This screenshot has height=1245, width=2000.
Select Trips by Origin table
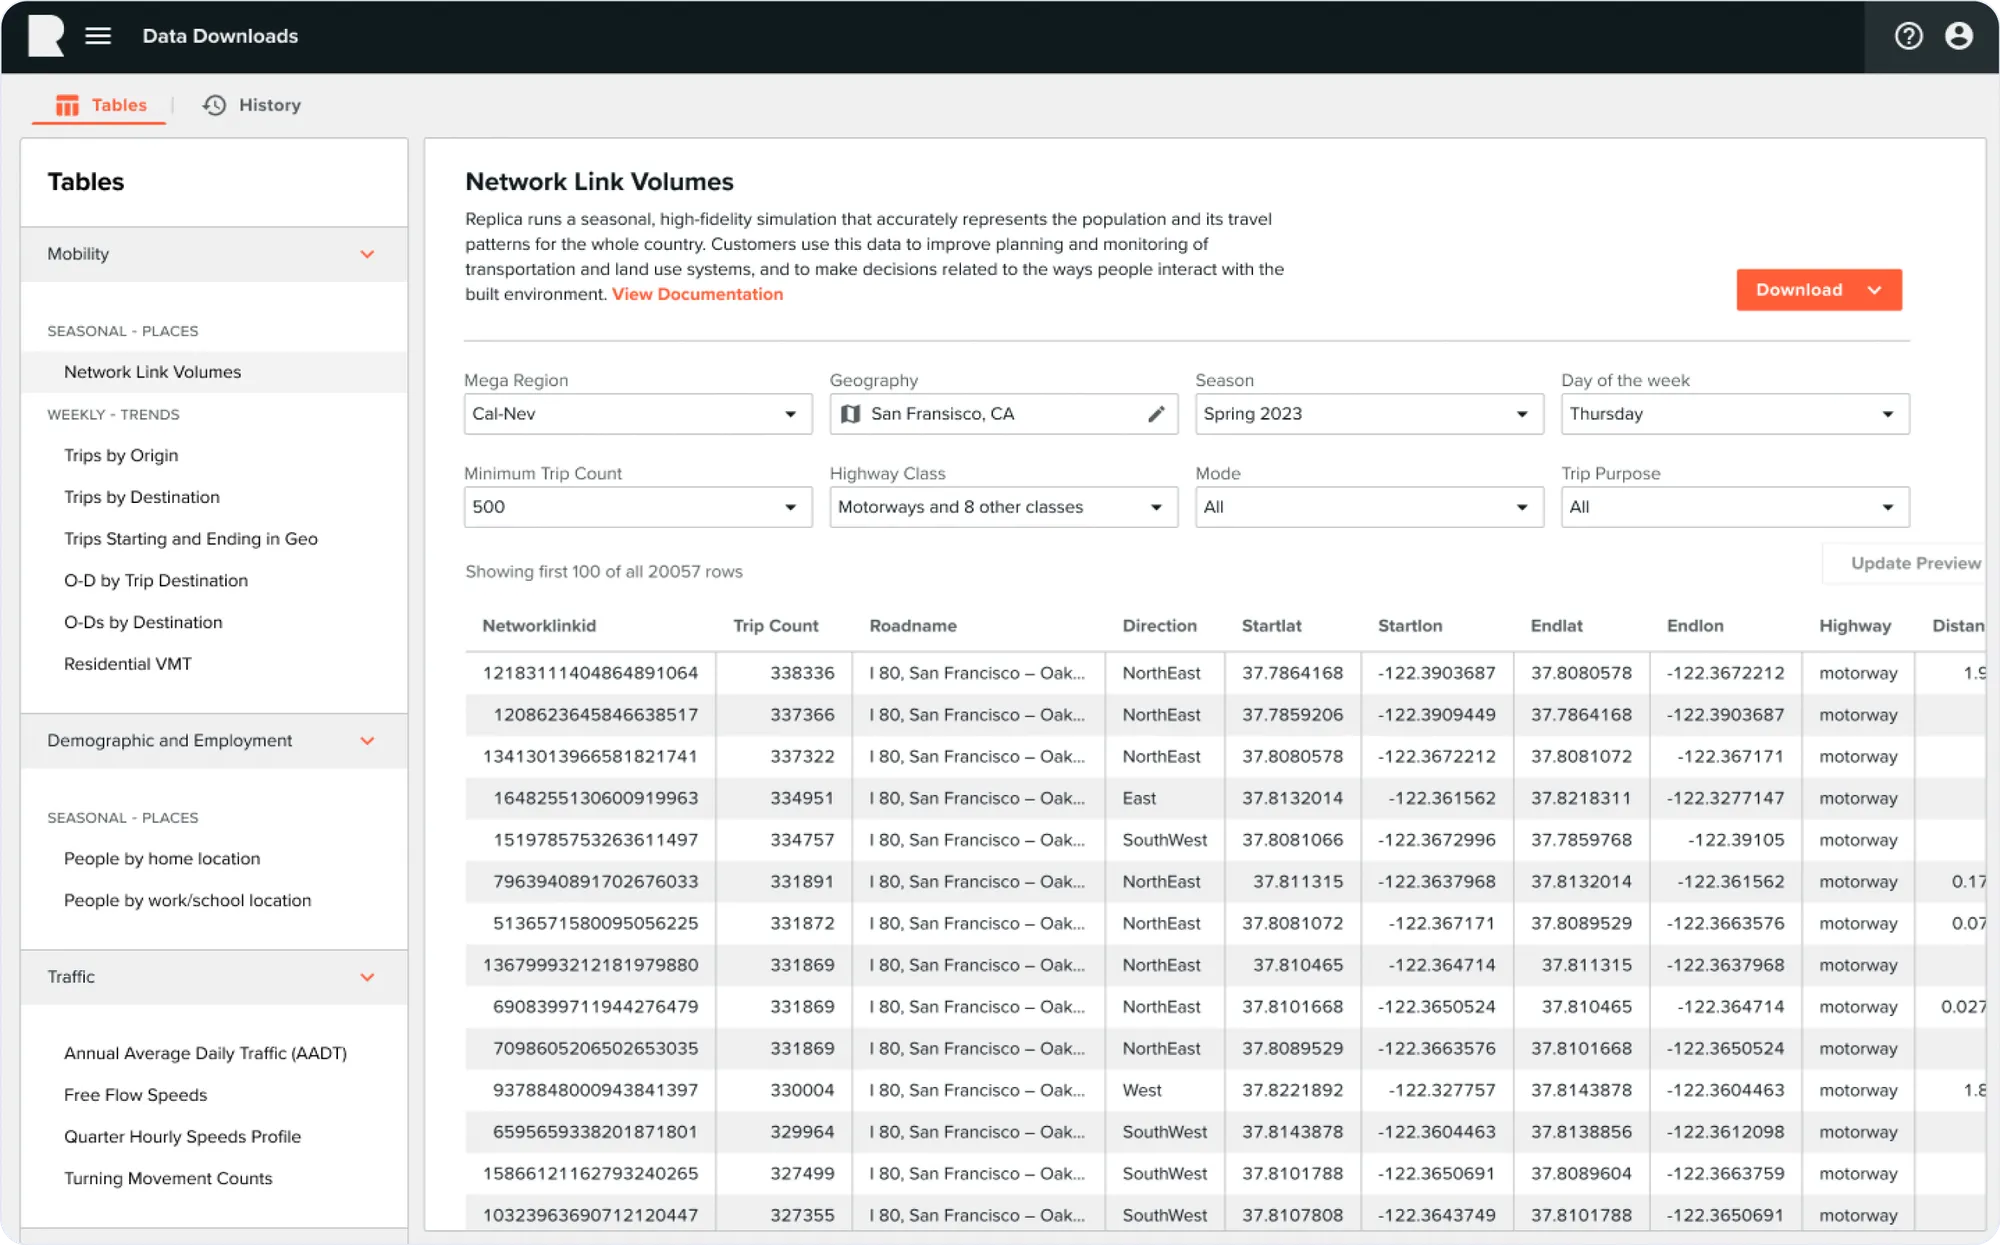click(x=121, y=455)
